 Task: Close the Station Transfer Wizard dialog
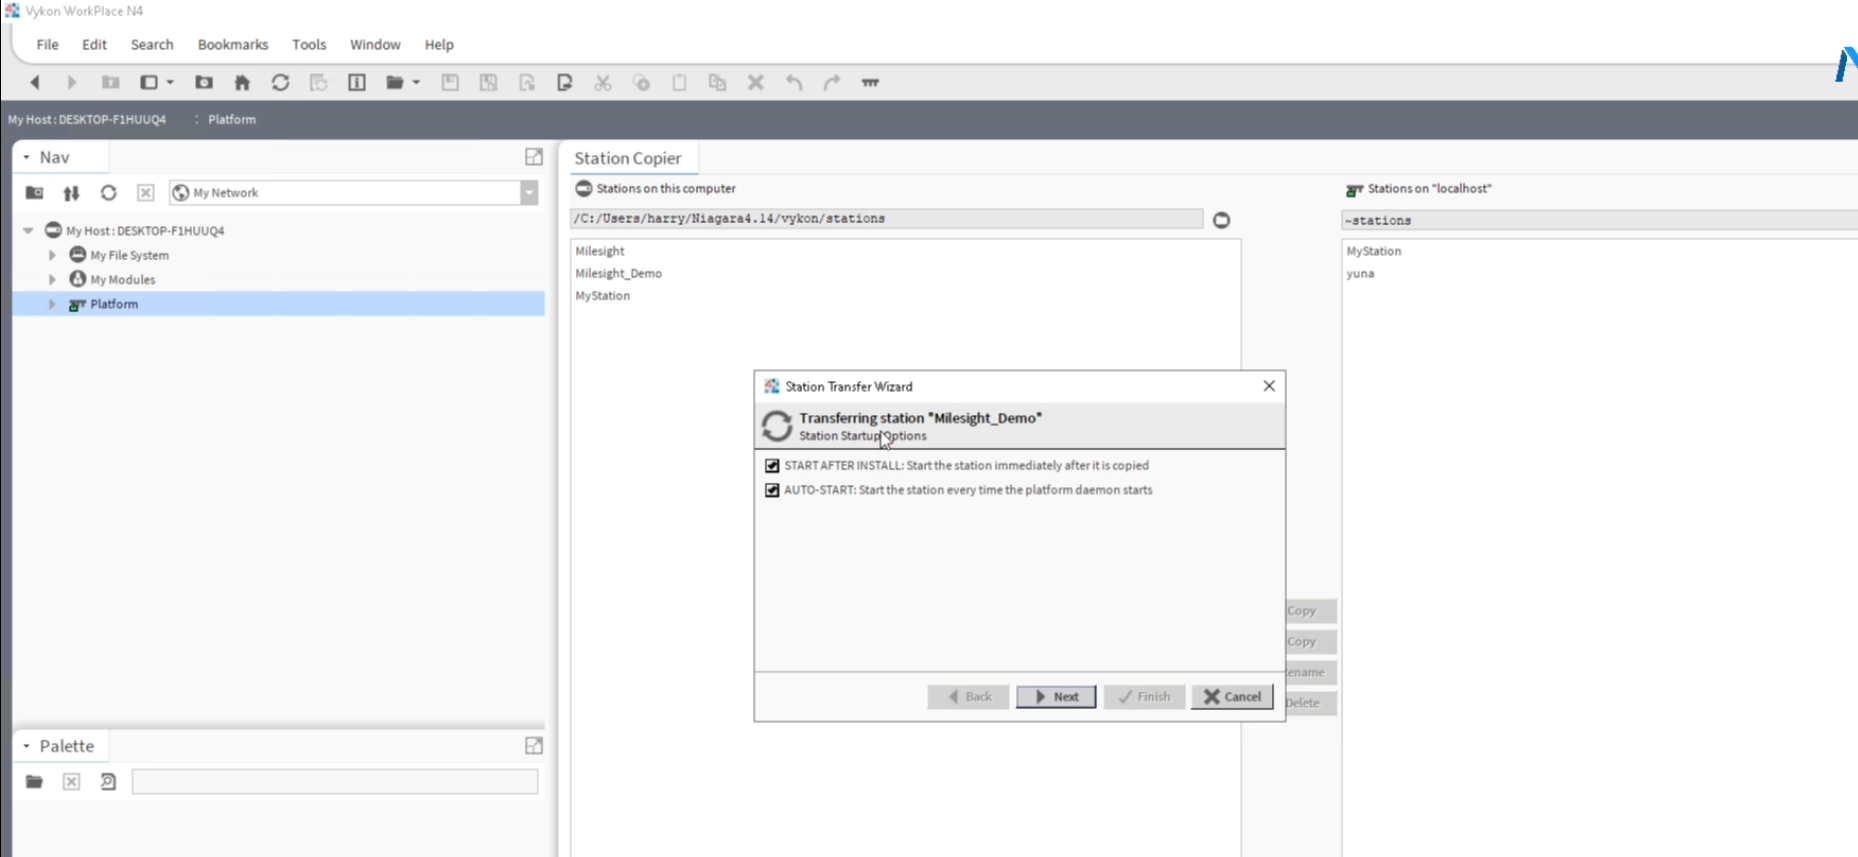tap(1269, 386)
